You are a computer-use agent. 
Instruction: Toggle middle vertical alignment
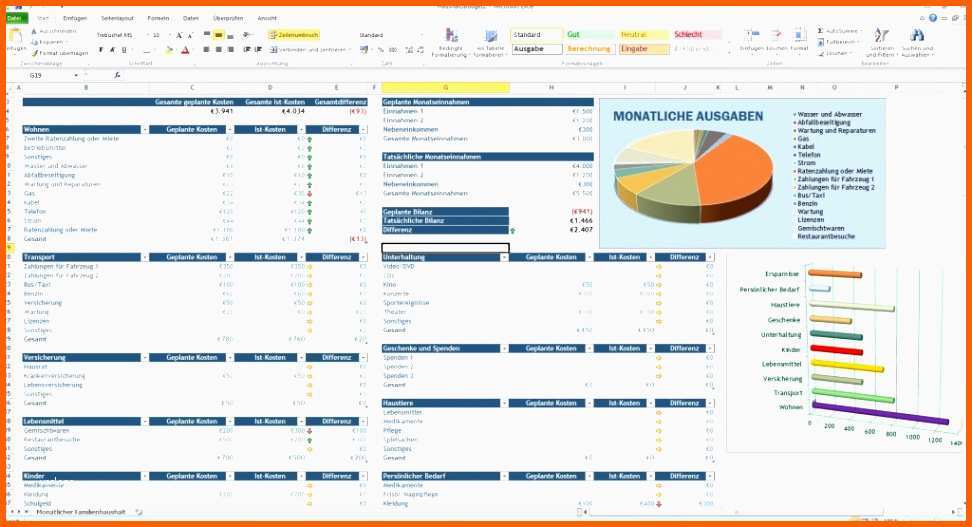(219, 35)
